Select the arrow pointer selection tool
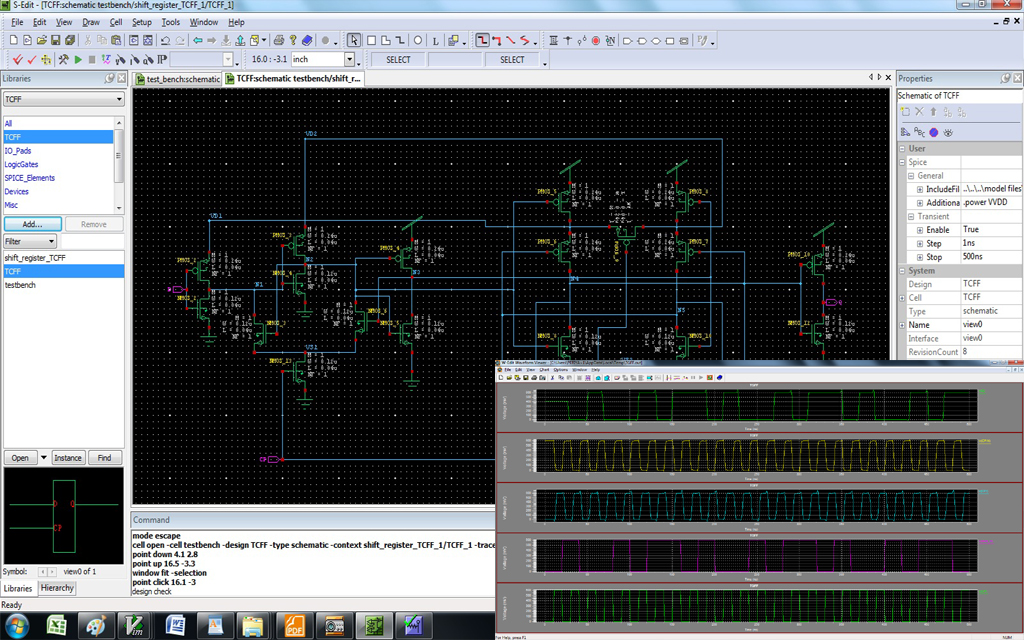 [x=353, y=40]
